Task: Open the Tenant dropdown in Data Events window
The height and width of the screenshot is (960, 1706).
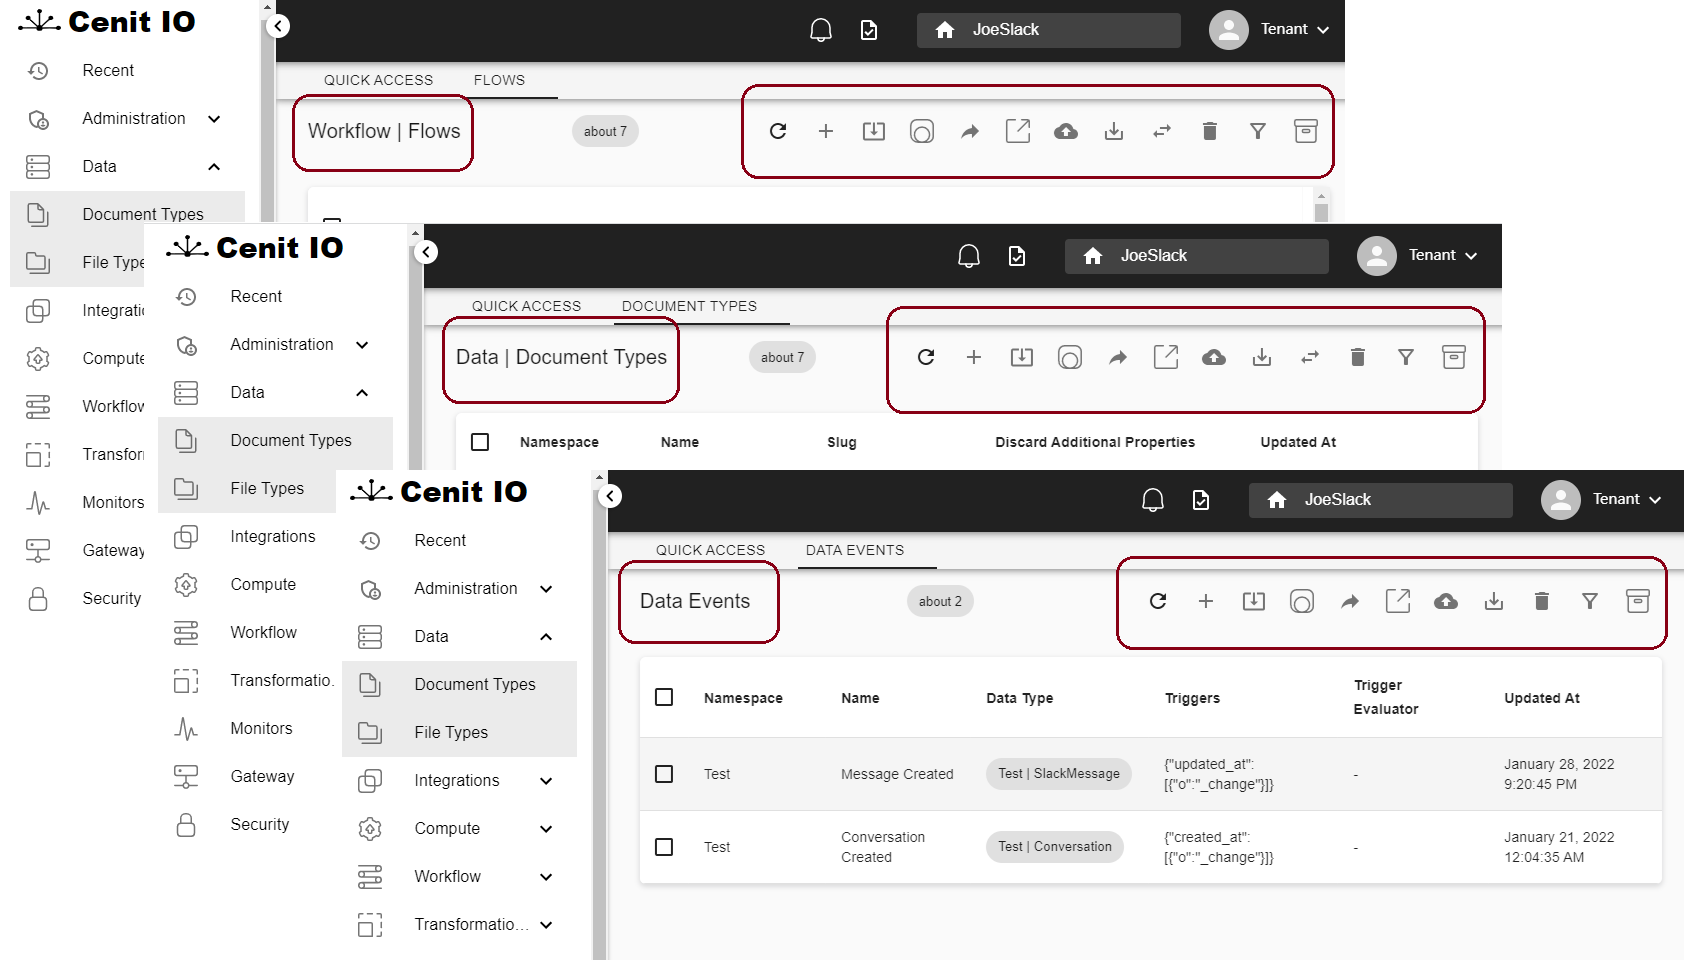Action: click(1626, 500)
